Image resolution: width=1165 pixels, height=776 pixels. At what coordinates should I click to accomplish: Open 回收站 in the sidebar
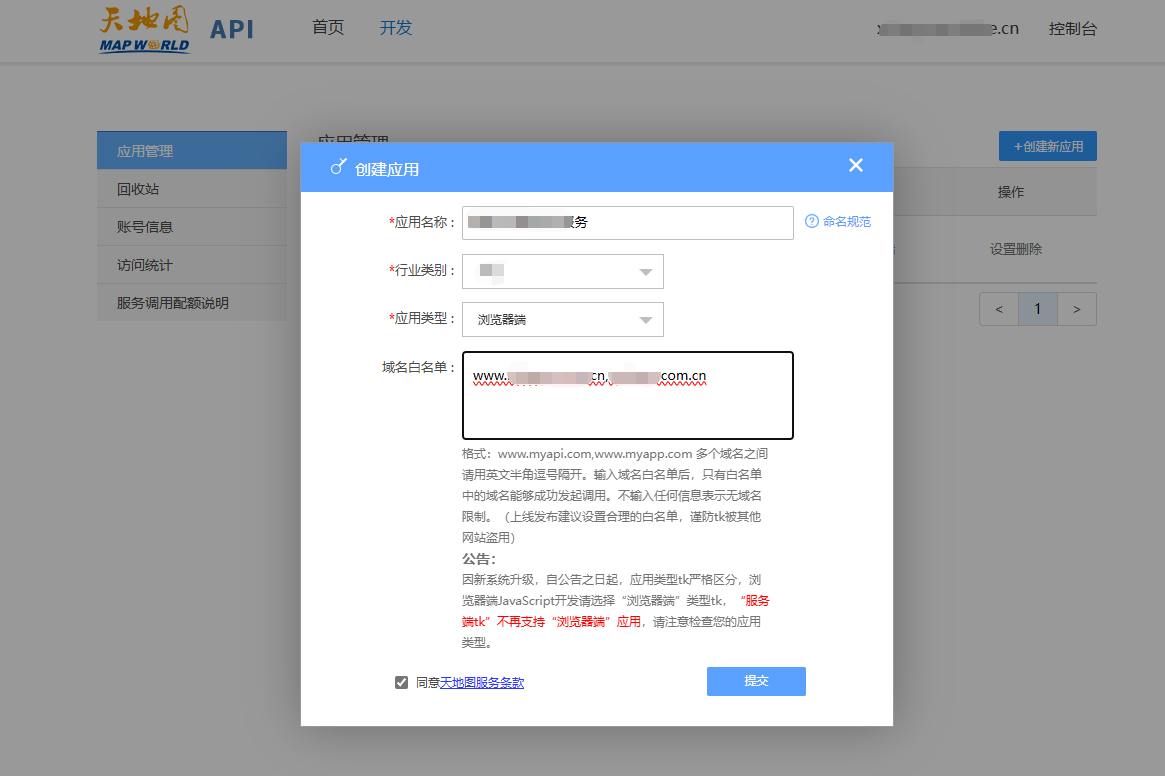191,189
